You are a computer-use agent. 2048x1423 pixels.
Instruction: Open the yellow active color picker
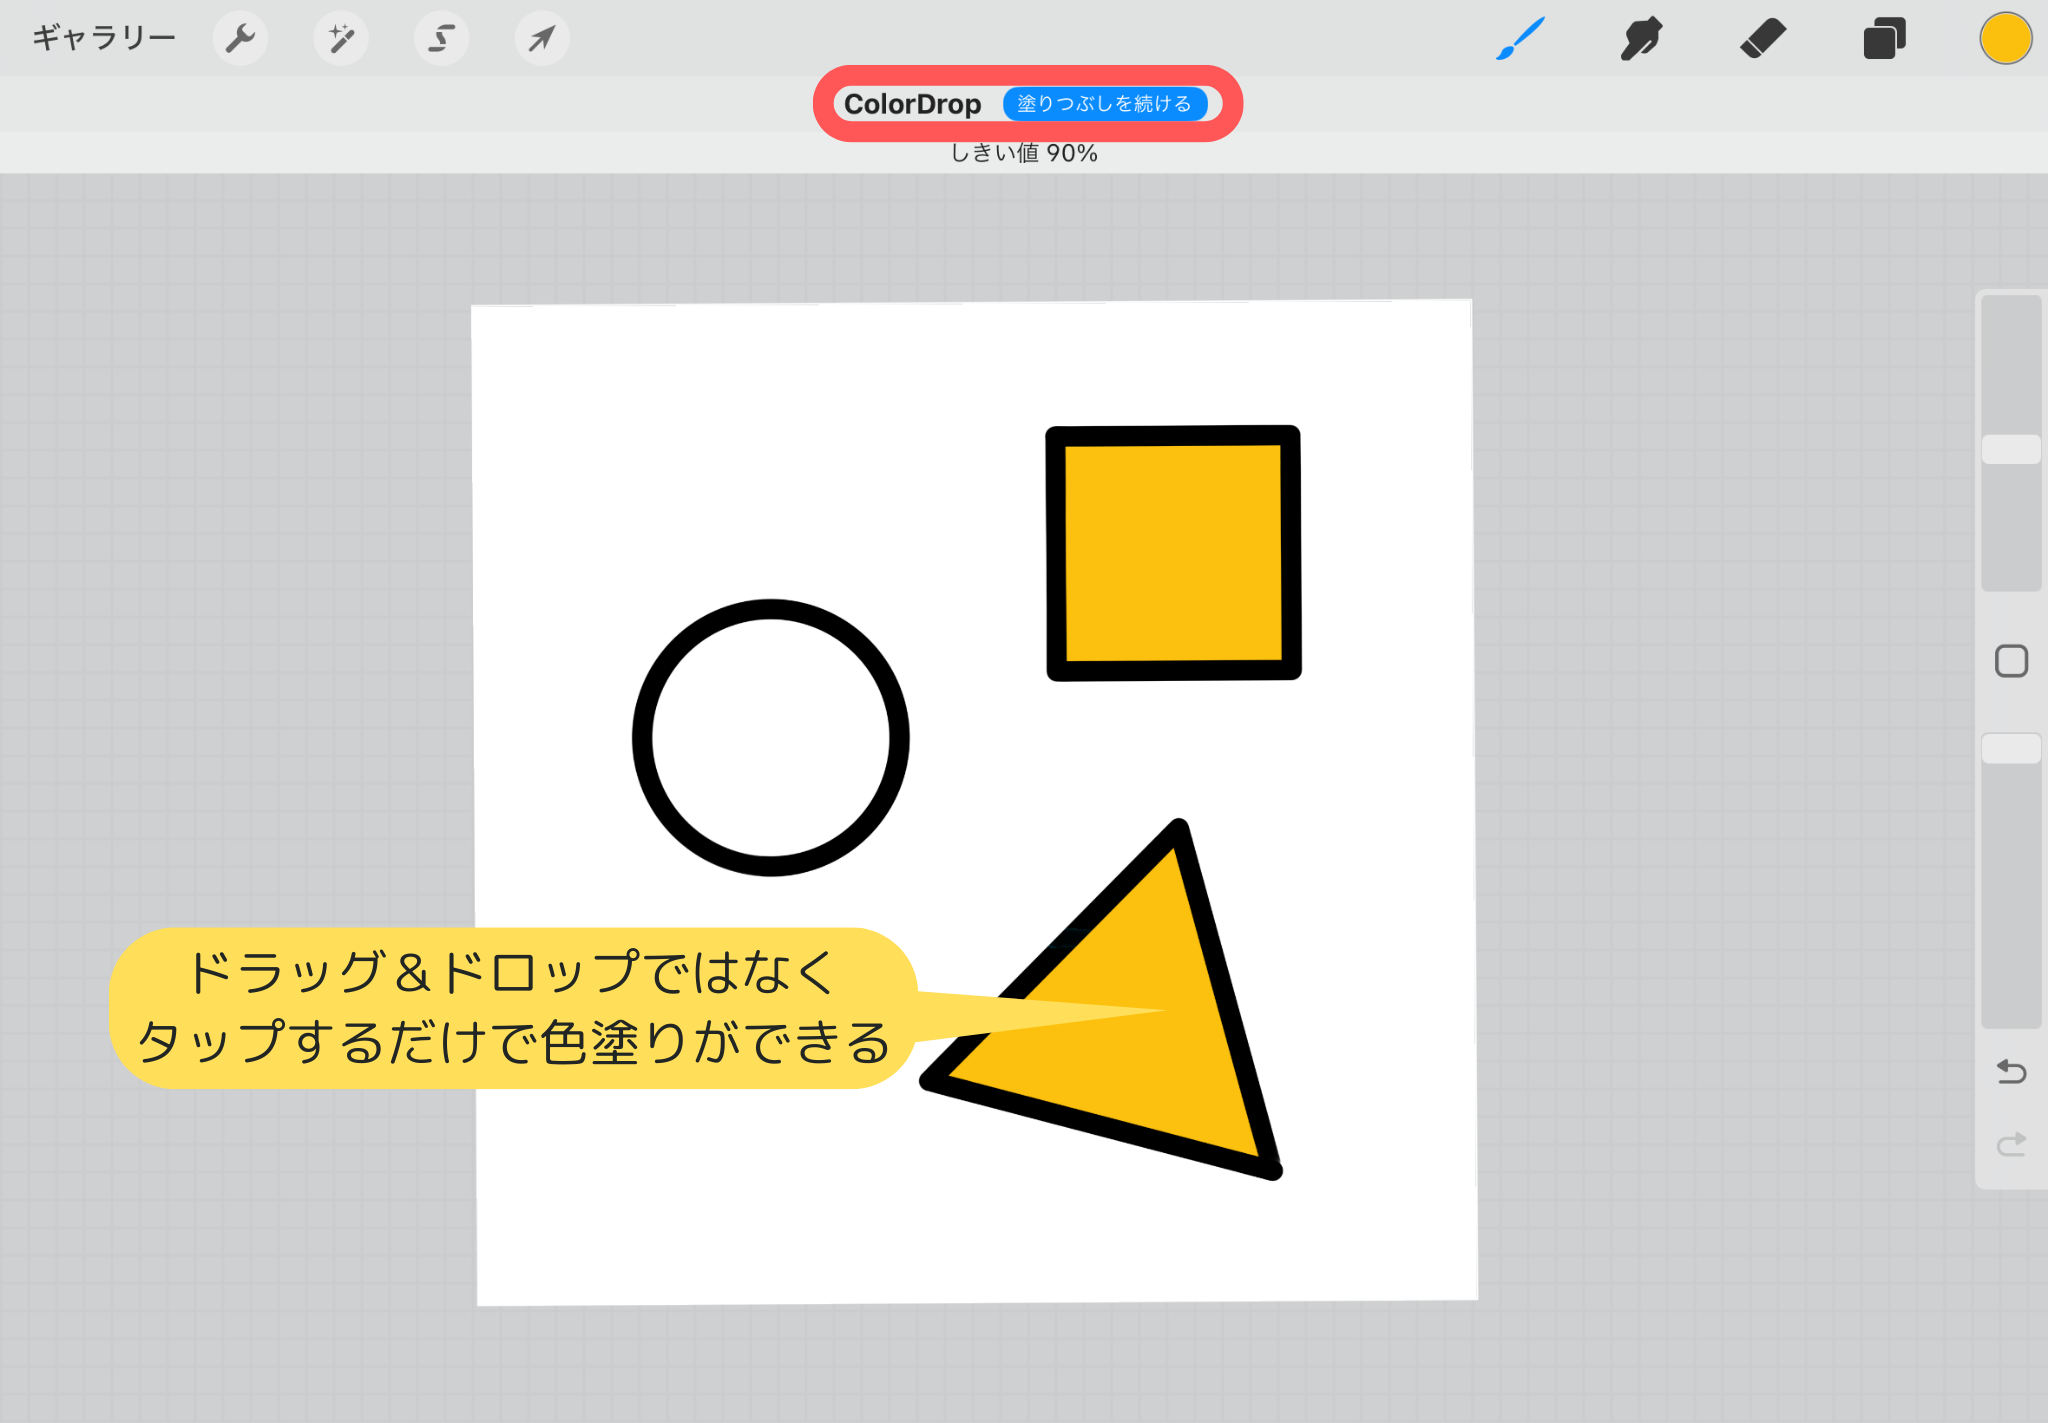tap(2005, 39)
